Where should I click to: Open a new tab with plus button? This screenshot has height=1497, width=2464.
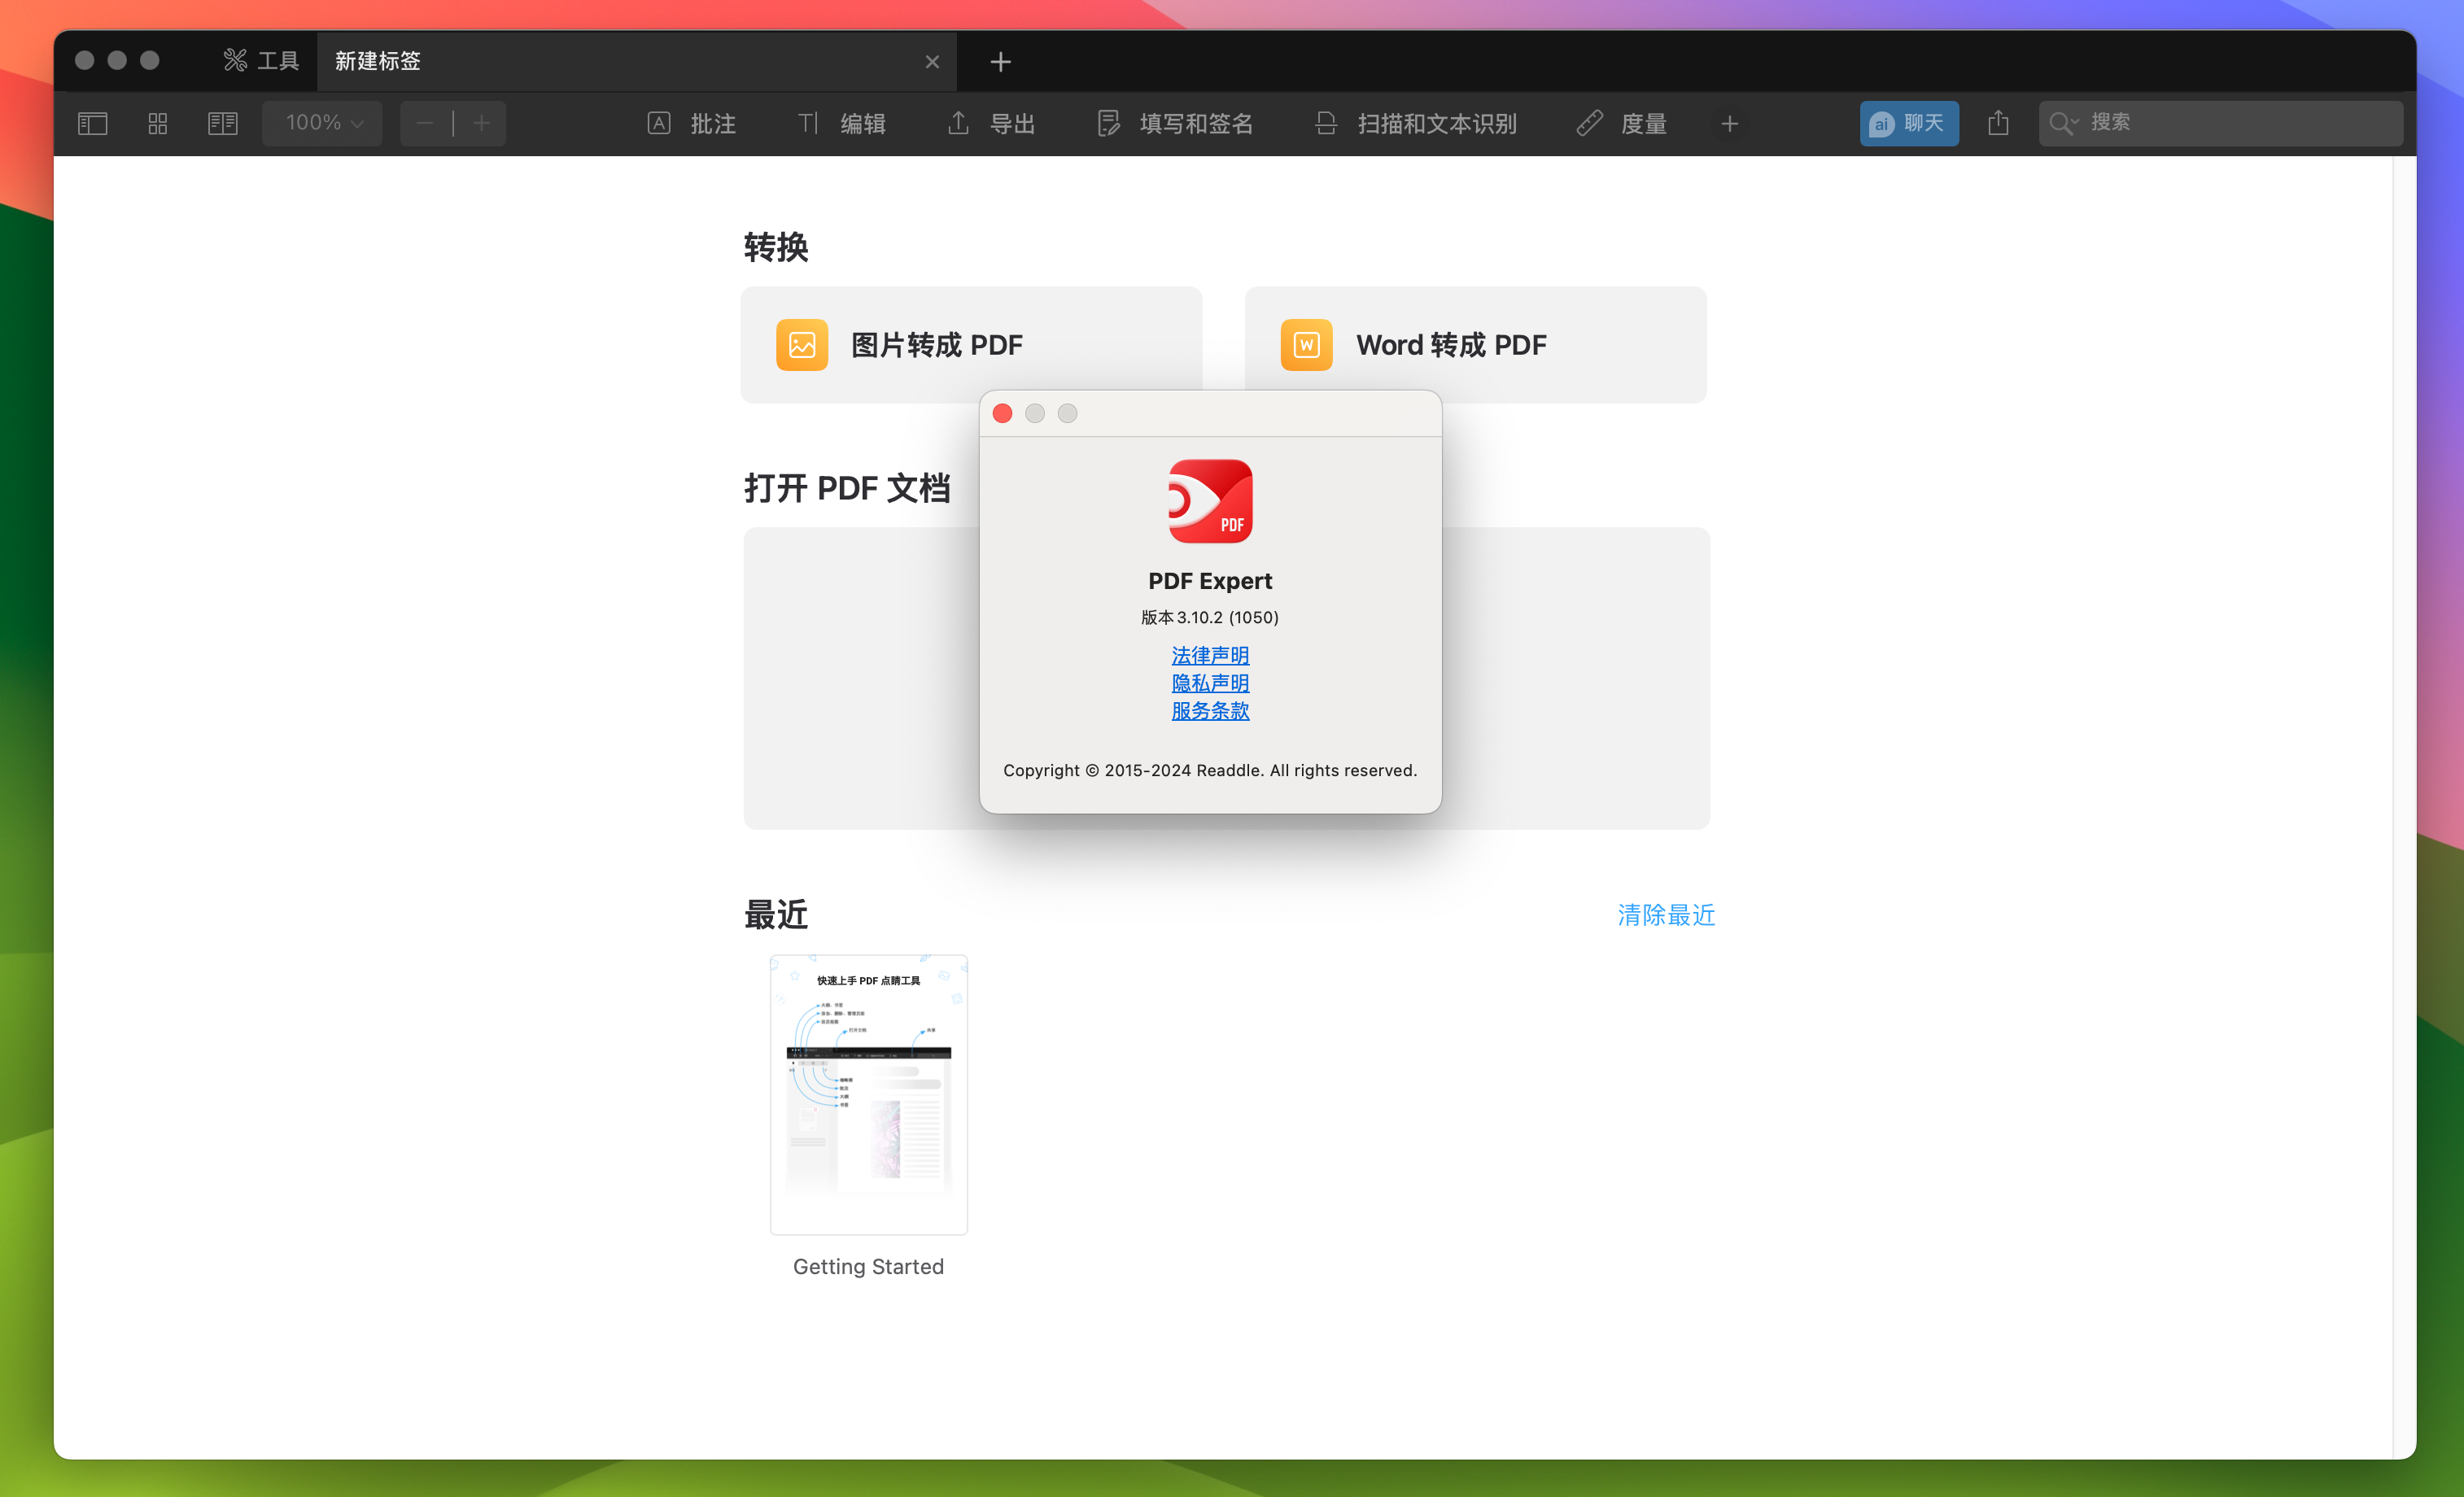tap(1000, 62)
